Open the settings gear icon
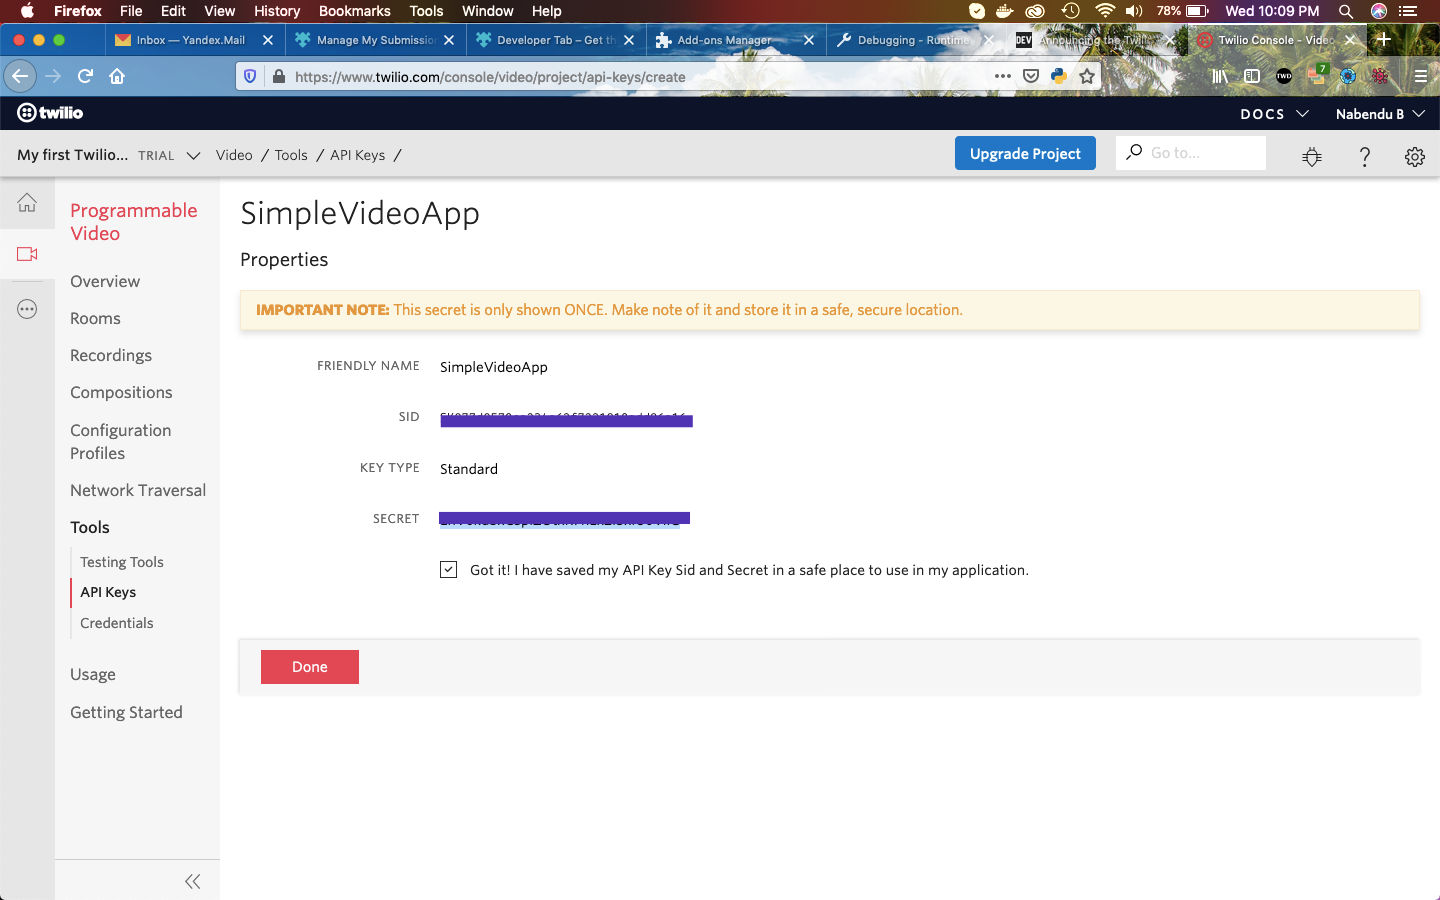Image resolution: width=1440 pixels, height=900 pixels. pyautogui.click(x=1414, y=156)
